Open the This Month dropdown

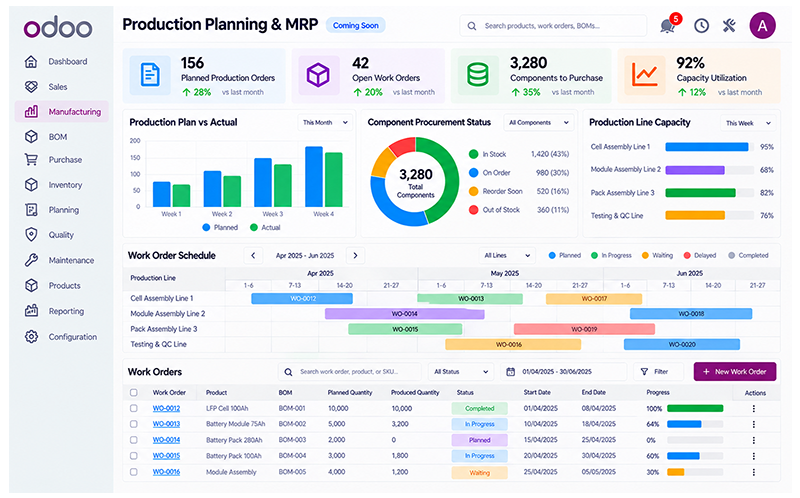tap(325, 122)
